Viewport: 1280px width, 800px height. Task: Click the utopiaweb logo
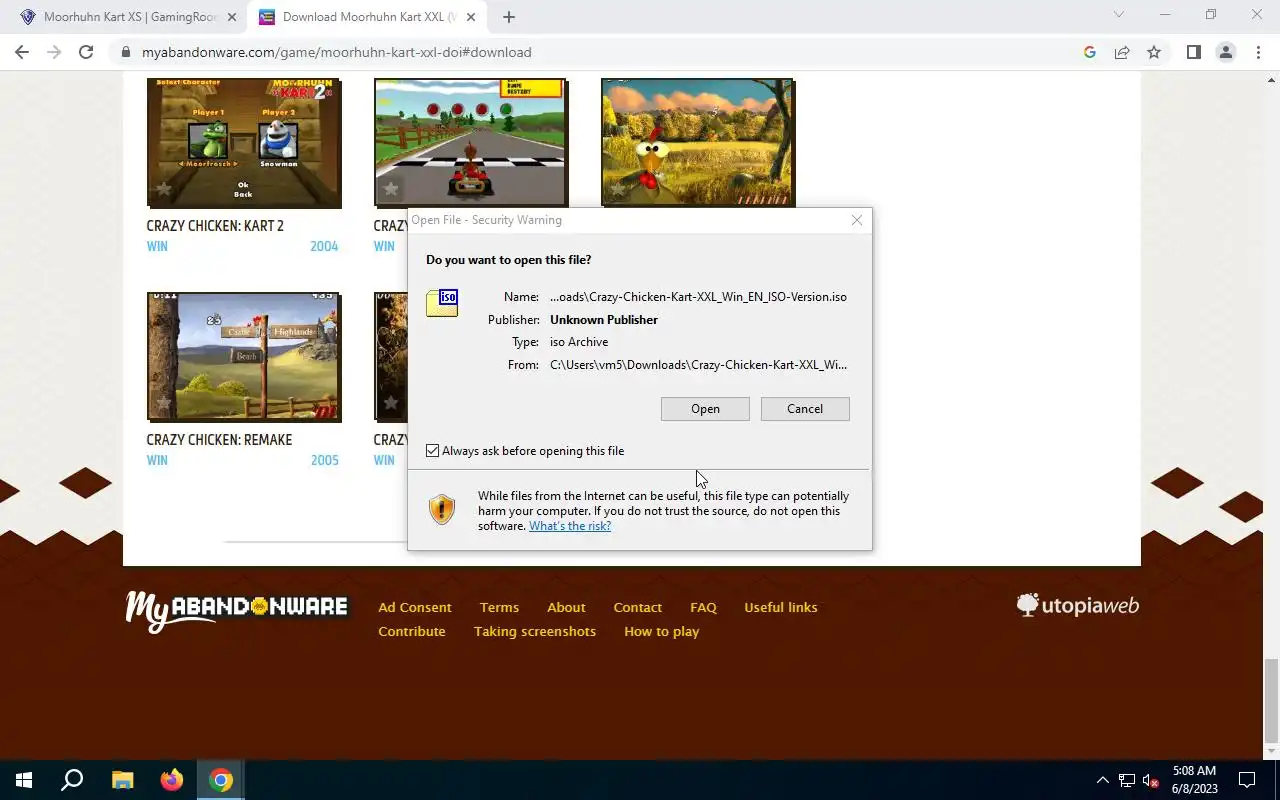point(1078,605)
